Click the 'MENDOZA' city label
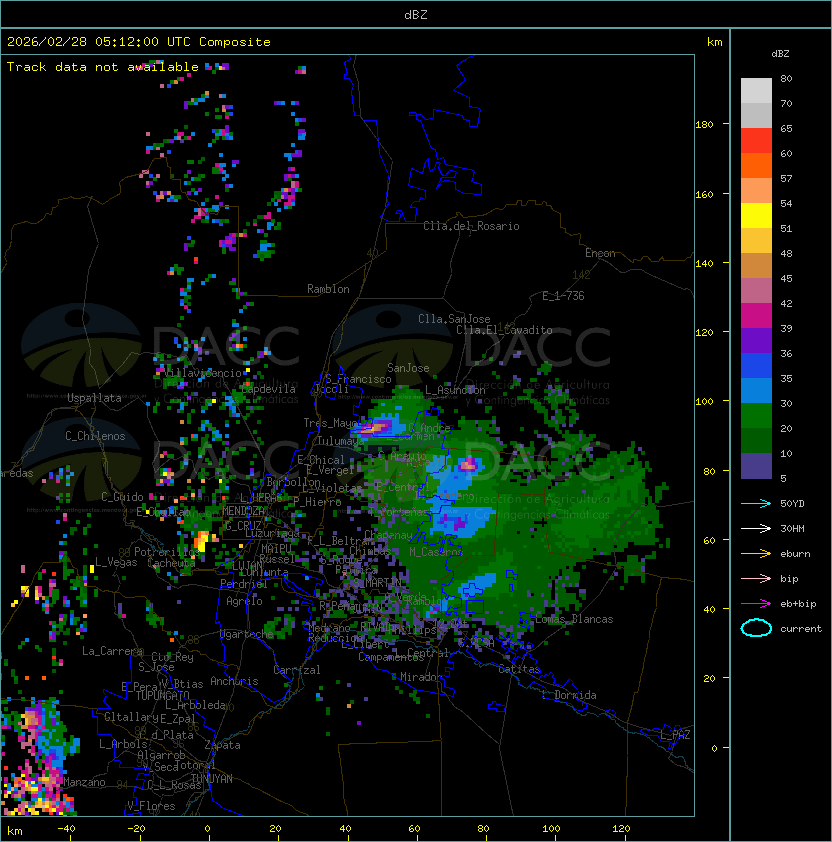The height and width of the screenshot is (842, 832). pyautogui.click(x=243, y=511)
